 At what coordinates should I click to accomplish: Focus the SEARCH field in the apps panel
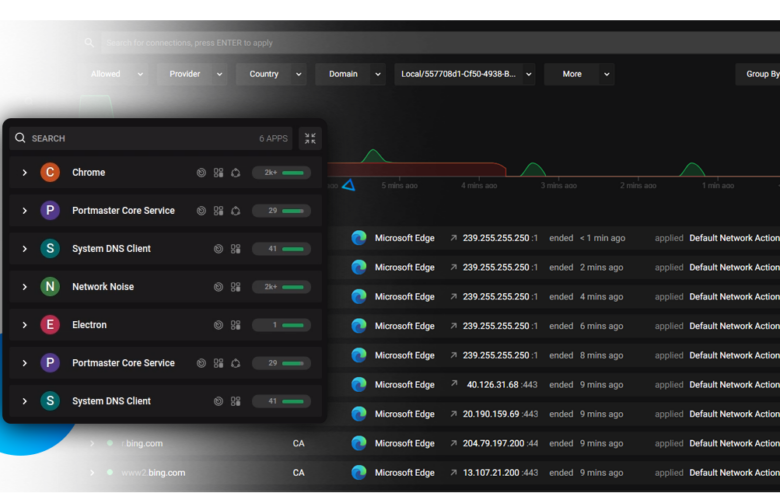(151, 138)
